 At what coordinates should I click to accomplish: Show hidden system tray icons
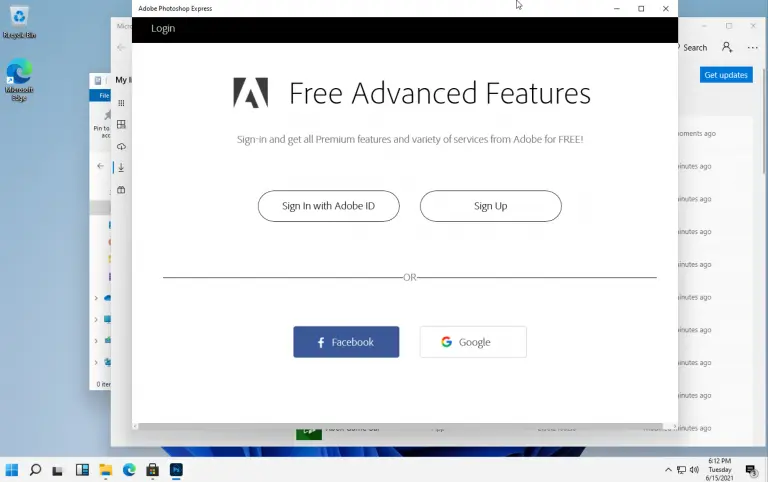[668, 470]
